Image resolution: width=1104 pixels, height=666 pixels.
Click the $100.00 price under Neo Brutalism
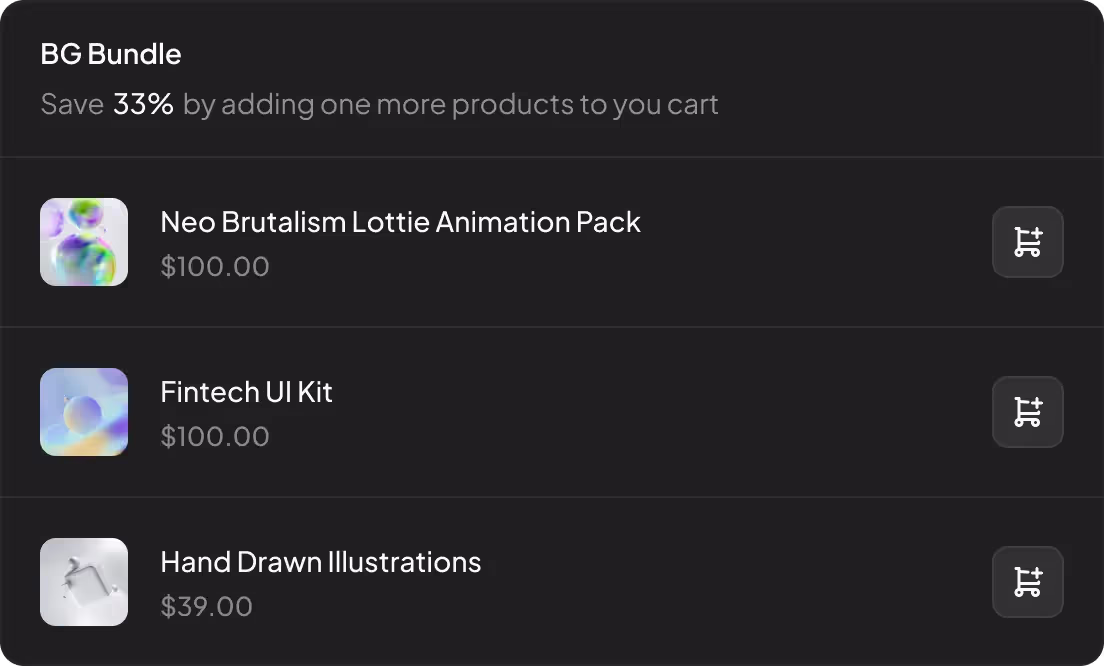(x=215, y=267)
